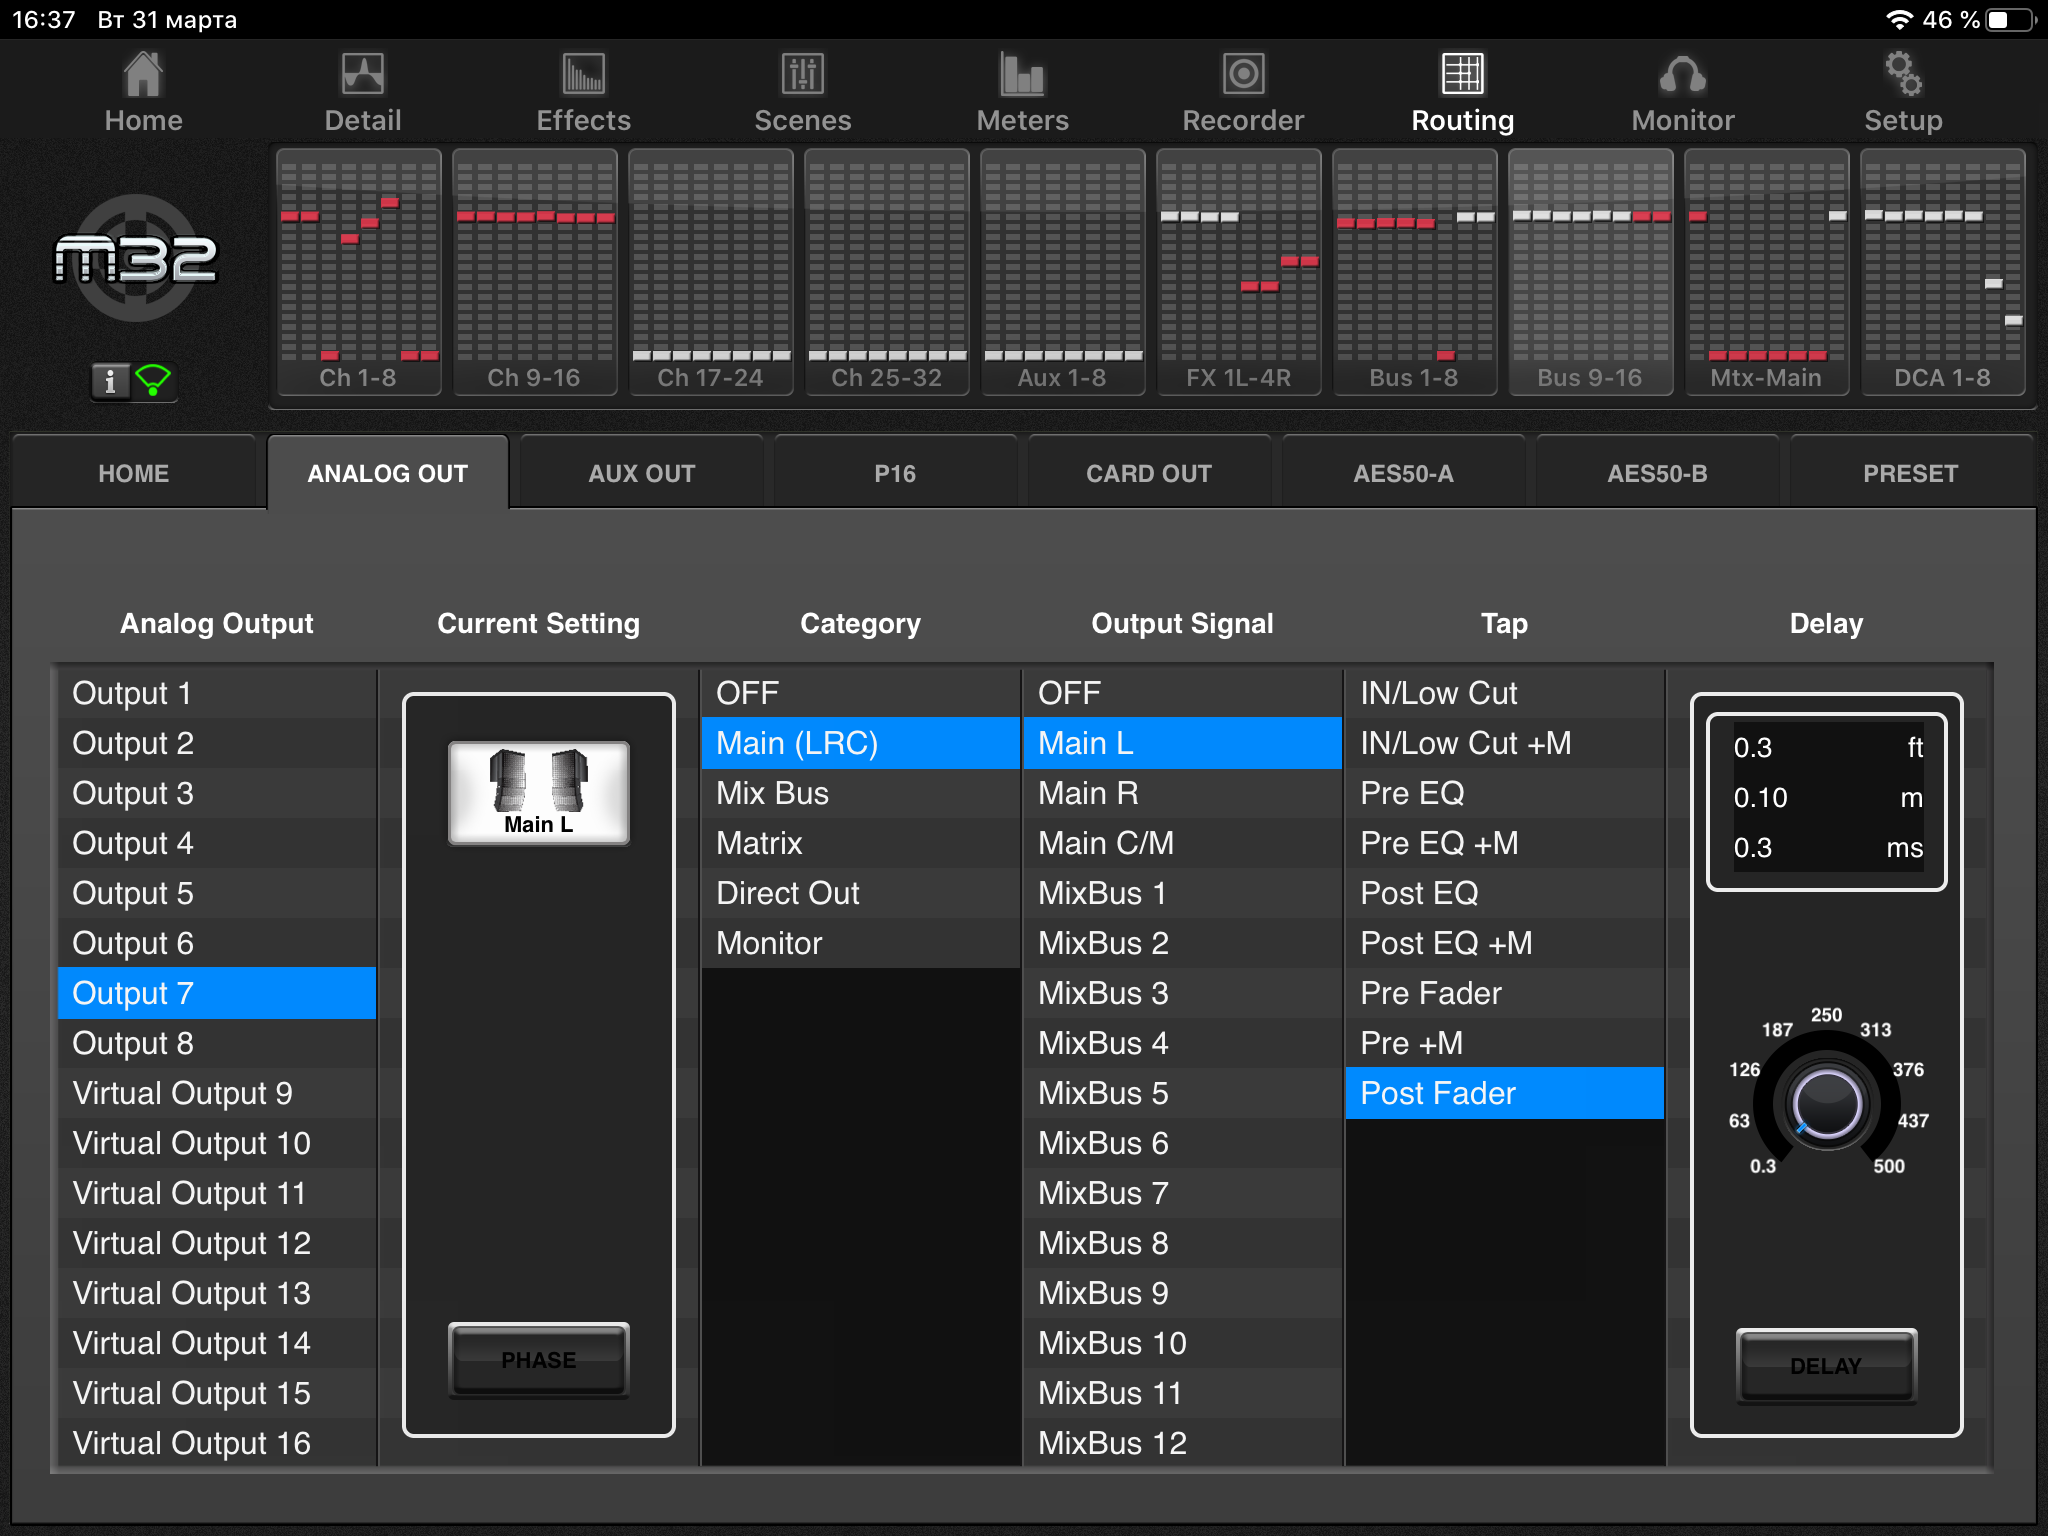Go to the Scenes mixer icon
This screenshot has height=1536, width=2048.
tap(802, 76)
